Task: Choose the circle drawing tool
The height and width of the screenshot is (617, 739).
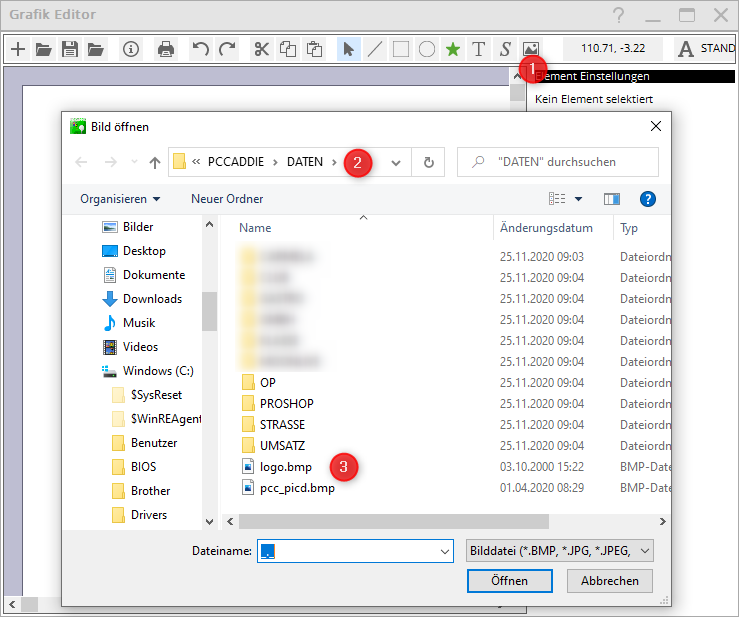Action: (426, 49)
